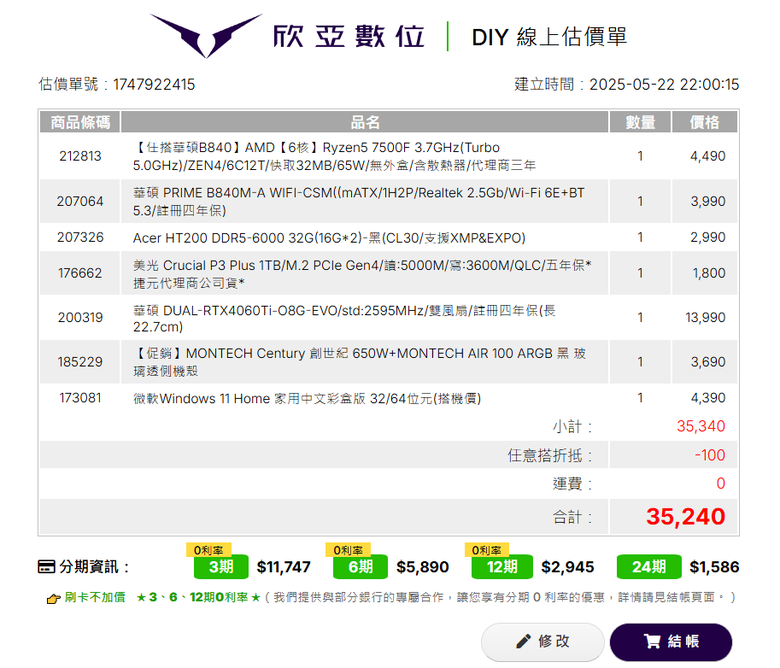Click the price 3,690
780x668 pixels.
pos(707,362)
